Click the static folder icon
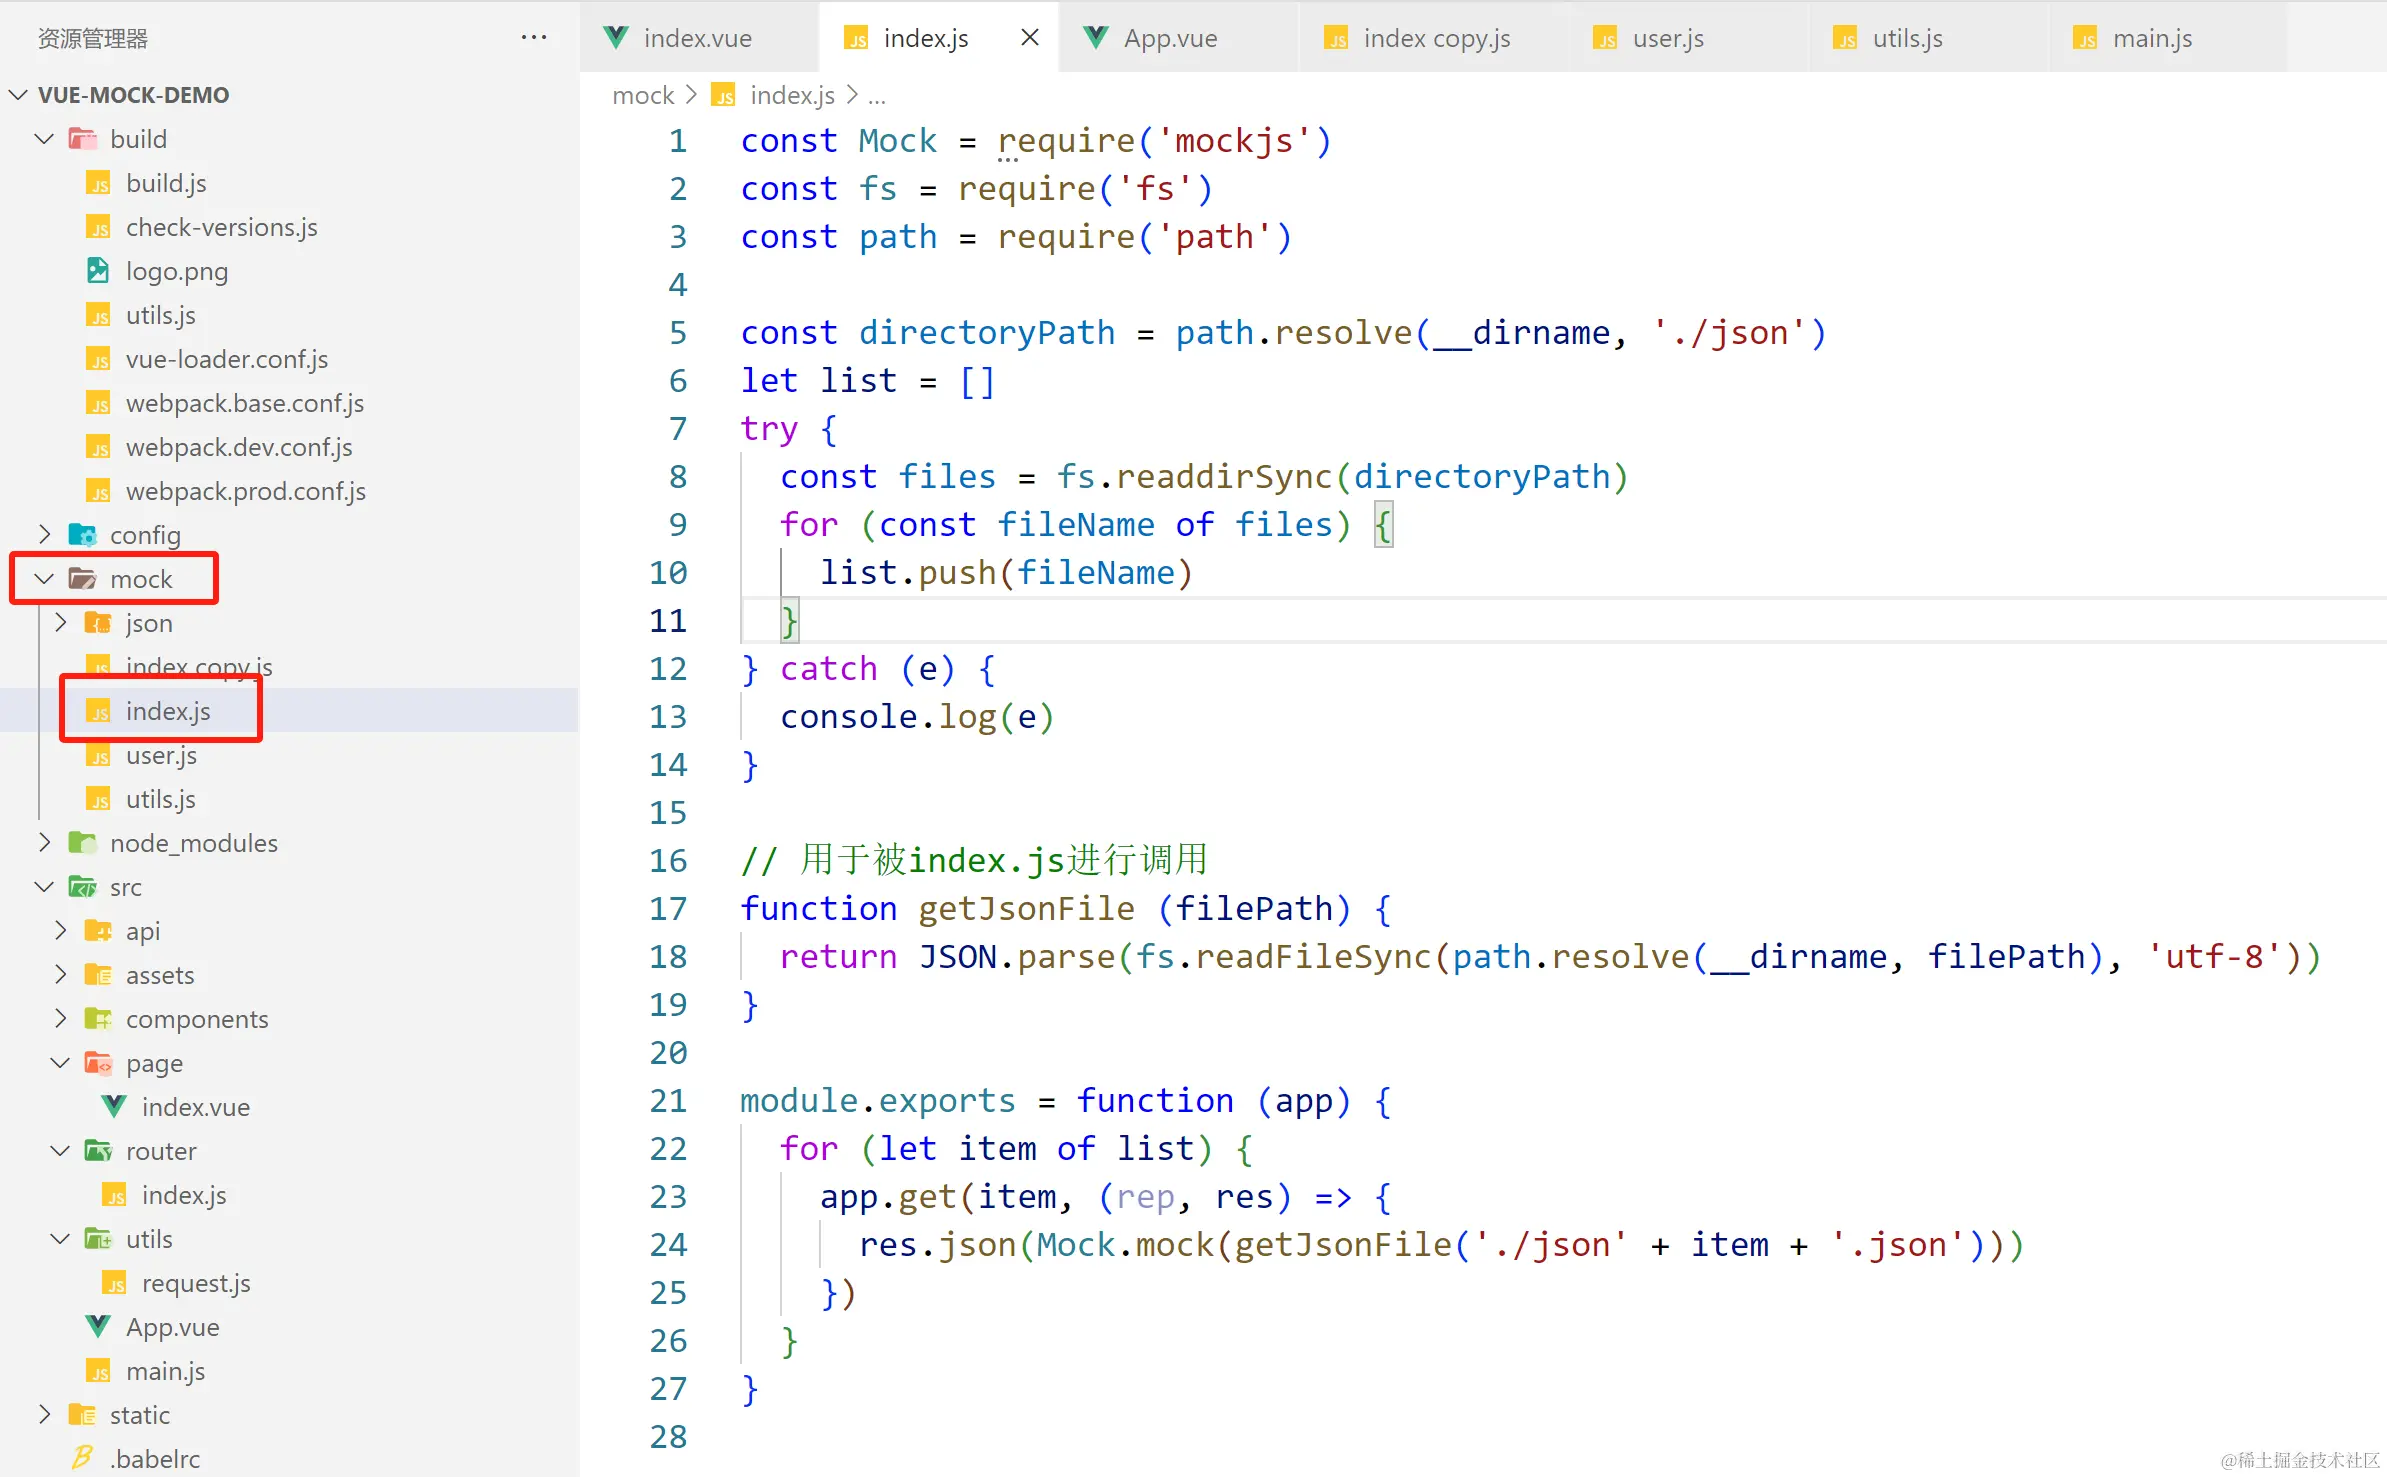2387x1477 pixels. (82, 1415)
